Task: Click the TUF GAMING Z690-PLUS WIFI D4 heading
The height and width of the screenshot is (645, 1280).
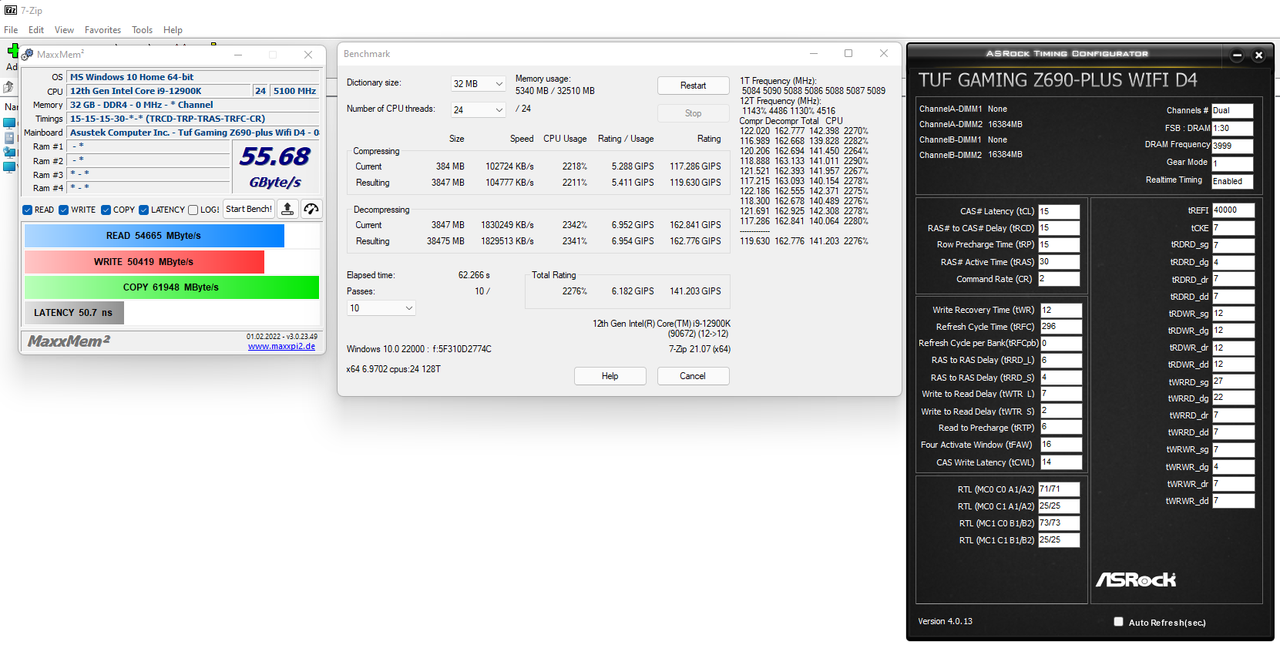Action: (x=1057, y=80)
